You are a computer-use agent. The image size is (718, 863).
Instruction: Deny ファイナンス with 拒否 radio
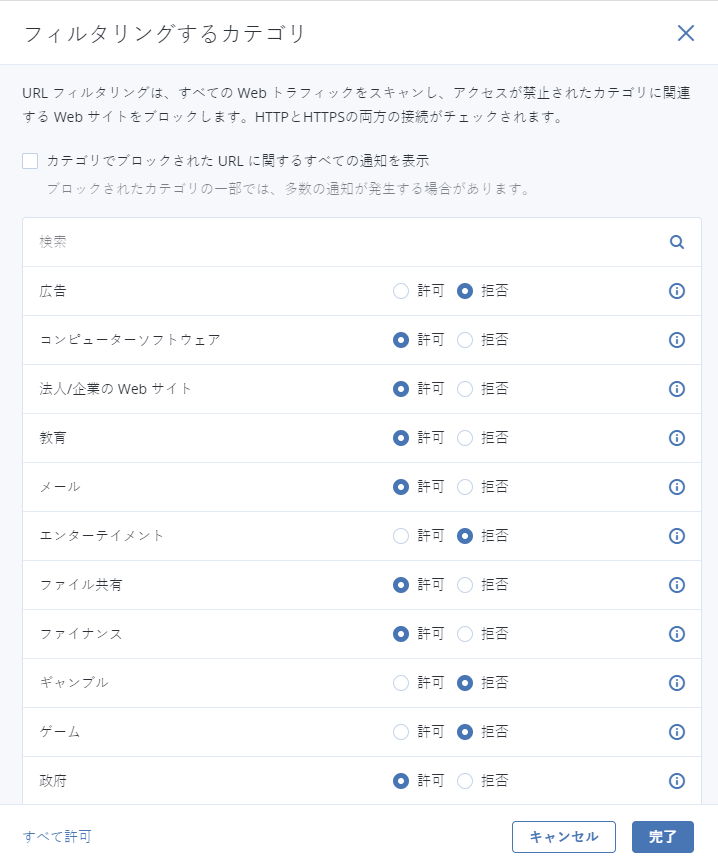point(465,634)
